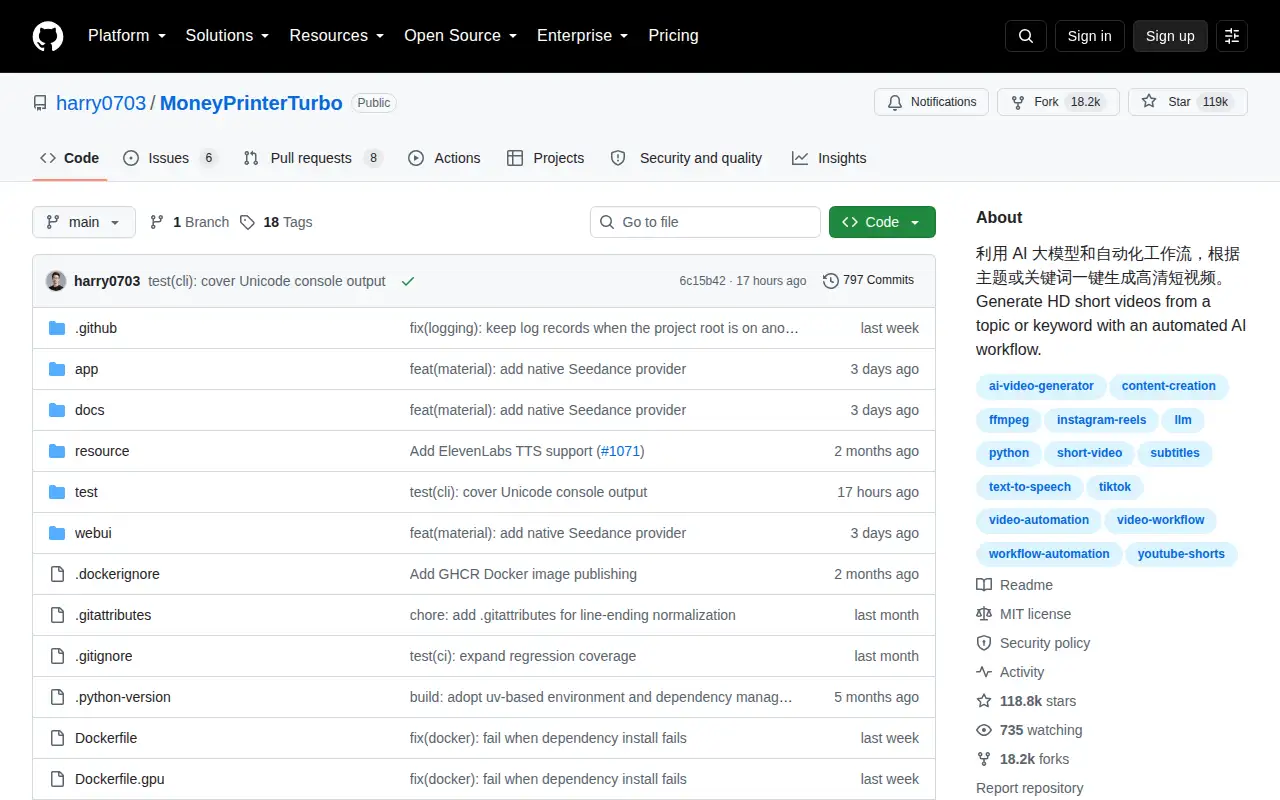
Task: Open the .github folder icon
Action: 57,328
